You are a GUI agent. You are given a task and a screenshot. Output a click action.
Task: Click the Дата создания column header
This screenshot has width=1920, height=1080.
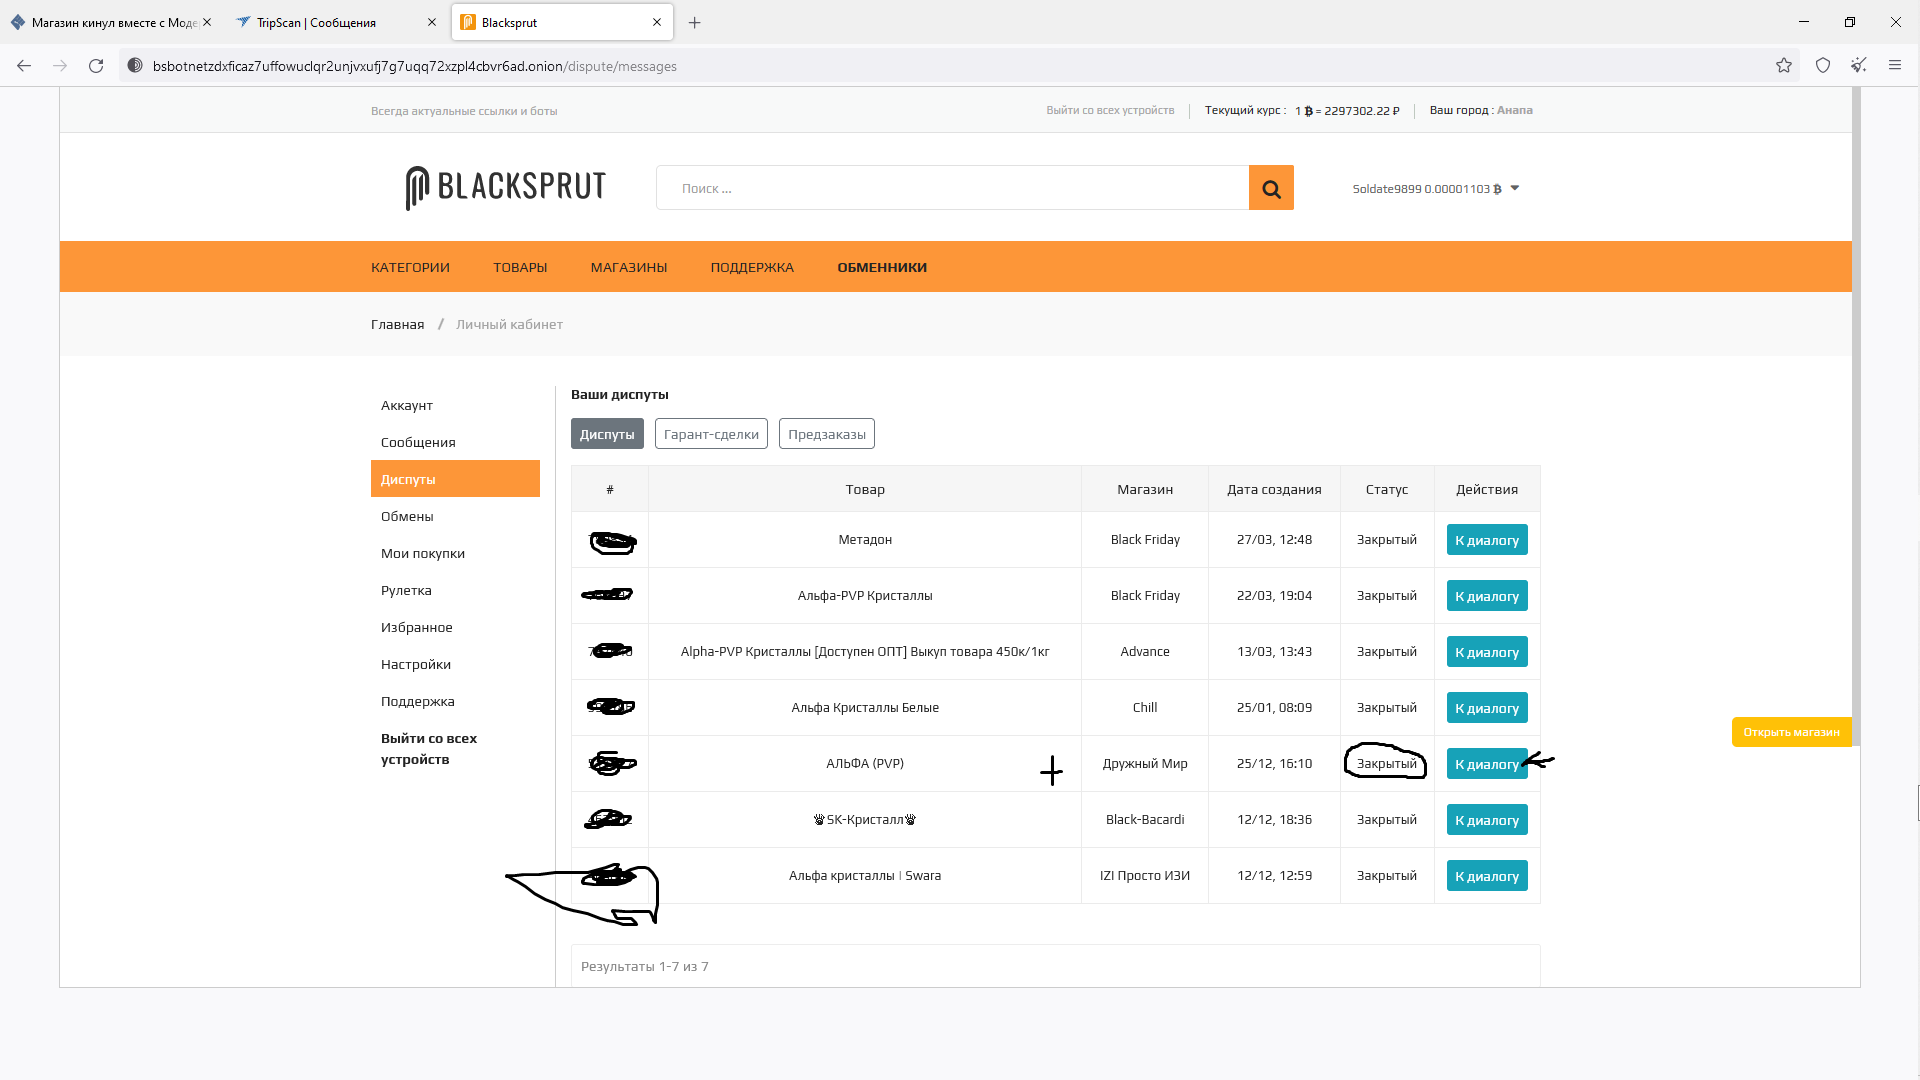(1274, 489)
